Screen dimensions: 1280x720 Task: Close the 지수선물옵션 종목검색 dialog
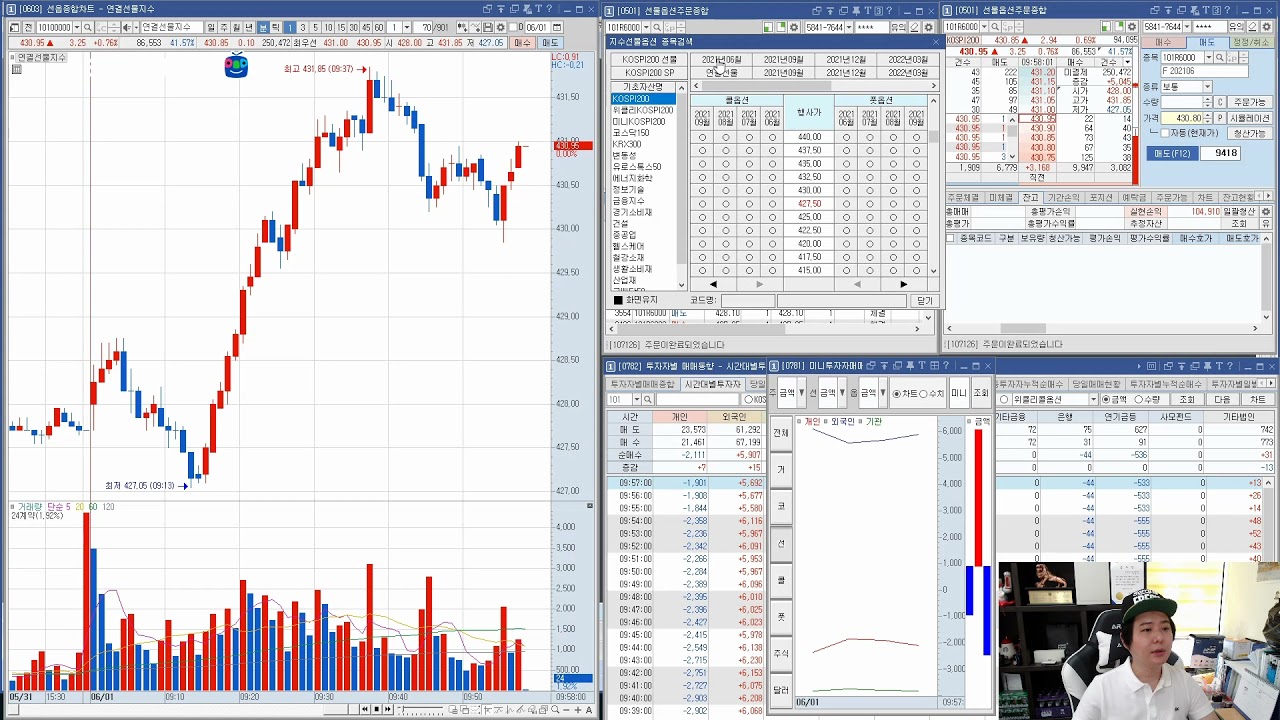click(935, 41)
